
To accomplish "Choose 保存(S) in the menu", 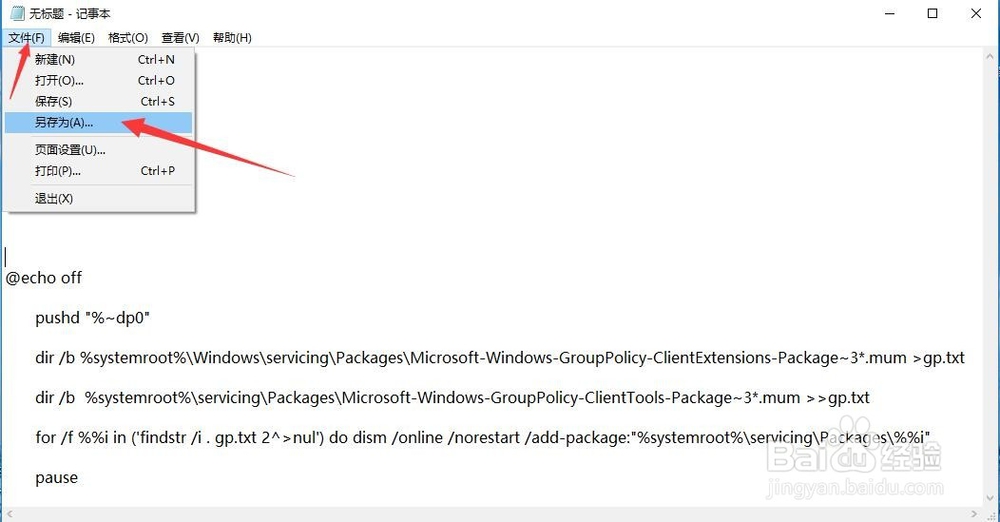I will point(98,101).
